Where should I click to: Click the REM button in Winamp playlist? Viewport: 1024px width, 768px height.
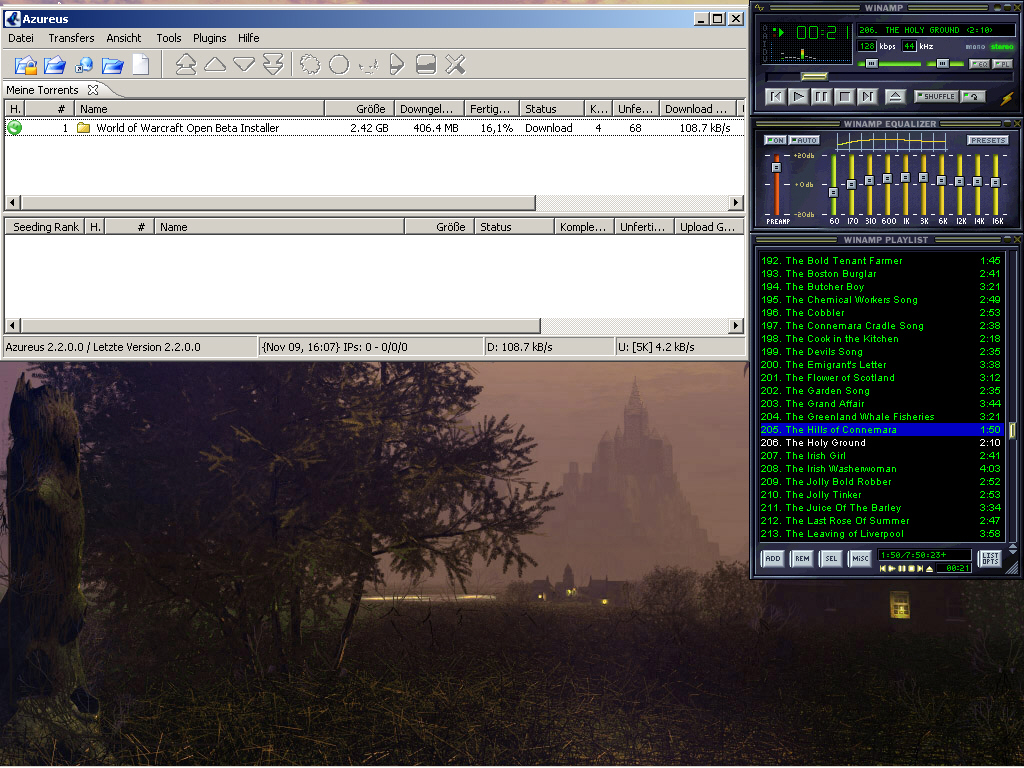pos(802,559)
